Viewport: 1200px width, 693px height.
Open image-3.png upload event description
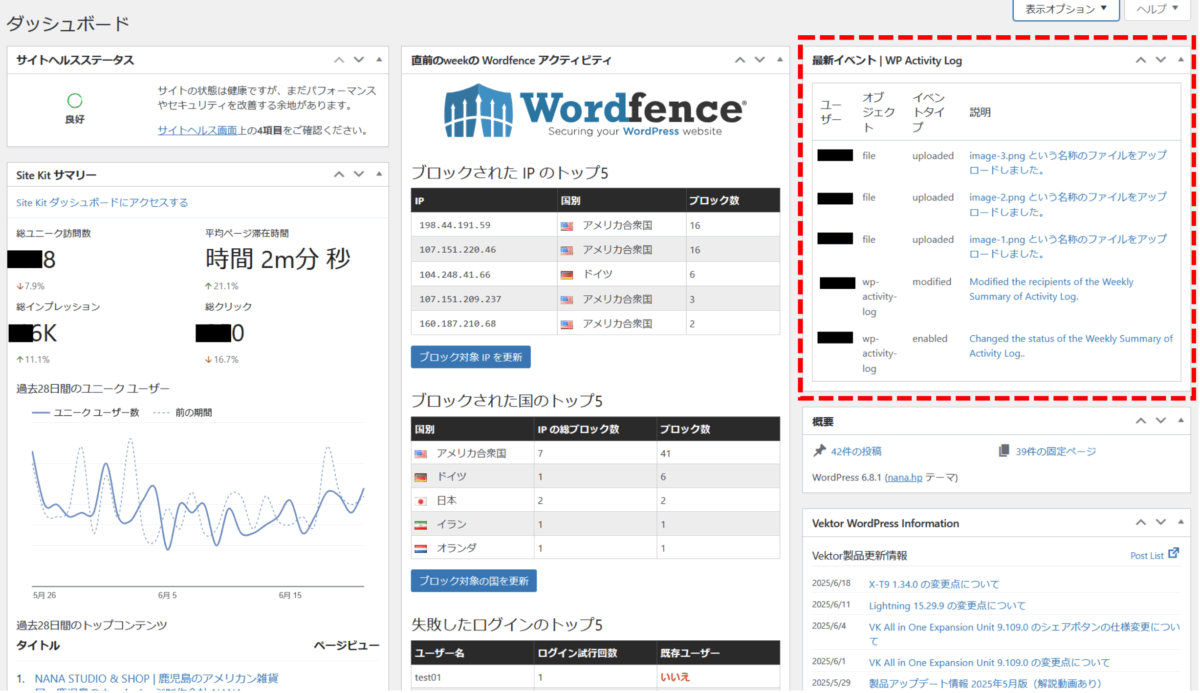(1068, 162)
